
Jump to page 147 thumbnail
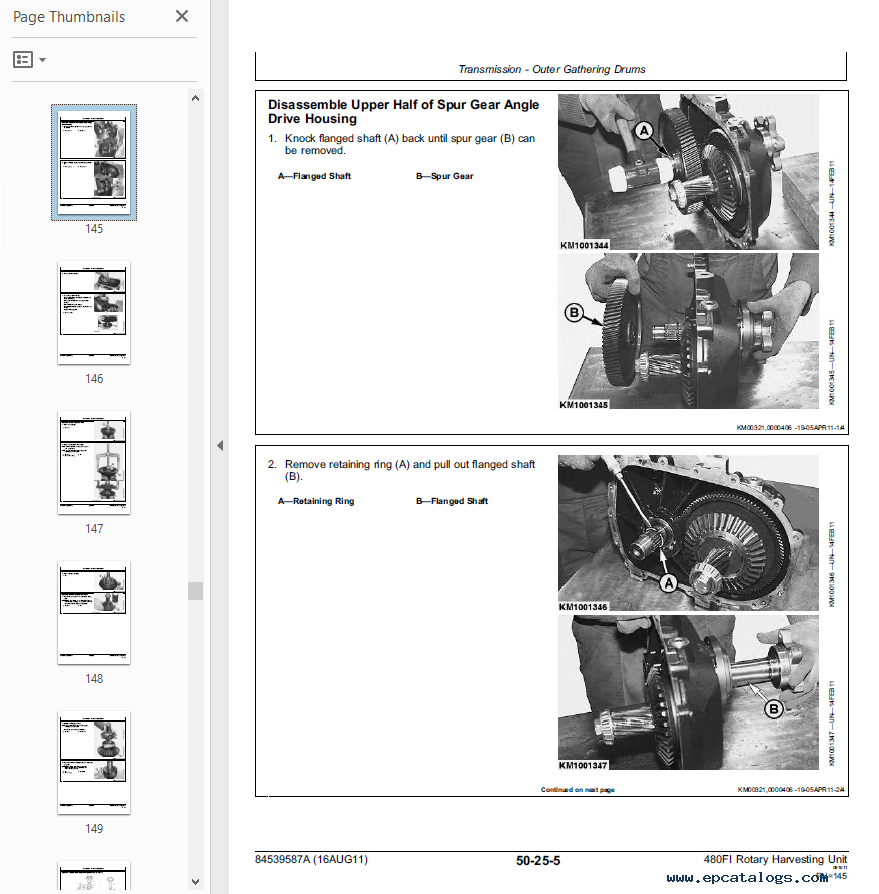click(94, 462)
